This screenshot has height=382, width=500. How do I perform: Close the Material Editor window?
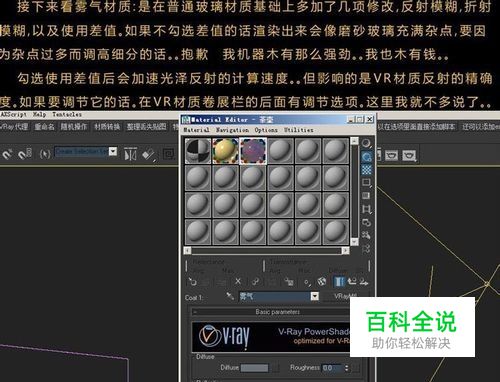point(370,119)
